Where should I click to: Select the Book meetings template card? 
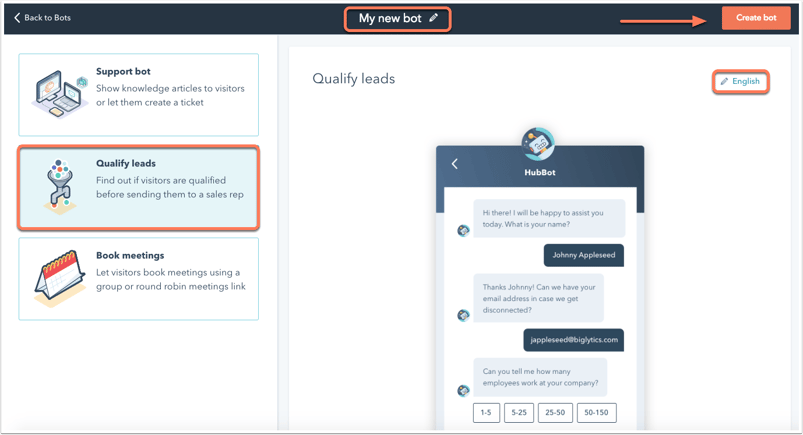click(138, 279)
